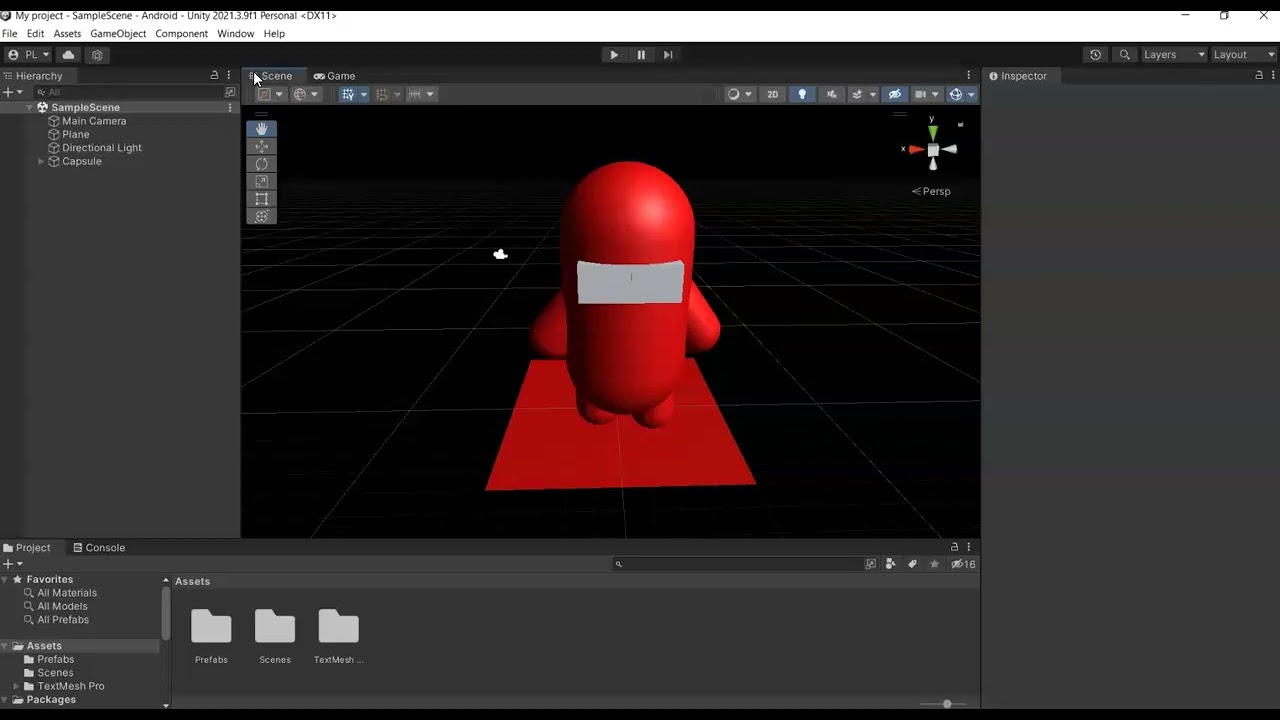The height and width of the screenshot is (720, 1280).
Task: Toggle Persp perspective label
Action: click(x=931, y=191)
